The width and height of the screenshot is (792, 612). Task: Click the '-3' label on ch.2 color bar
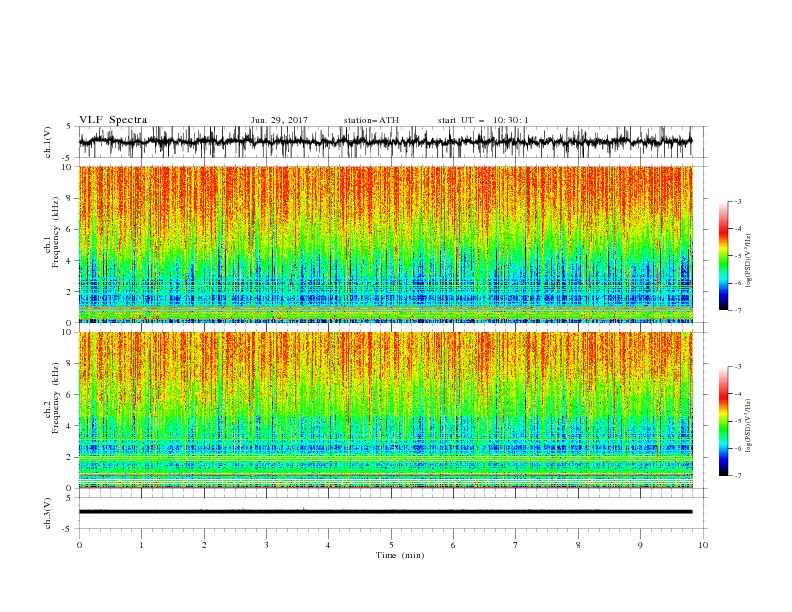click(x=737, y=367)
